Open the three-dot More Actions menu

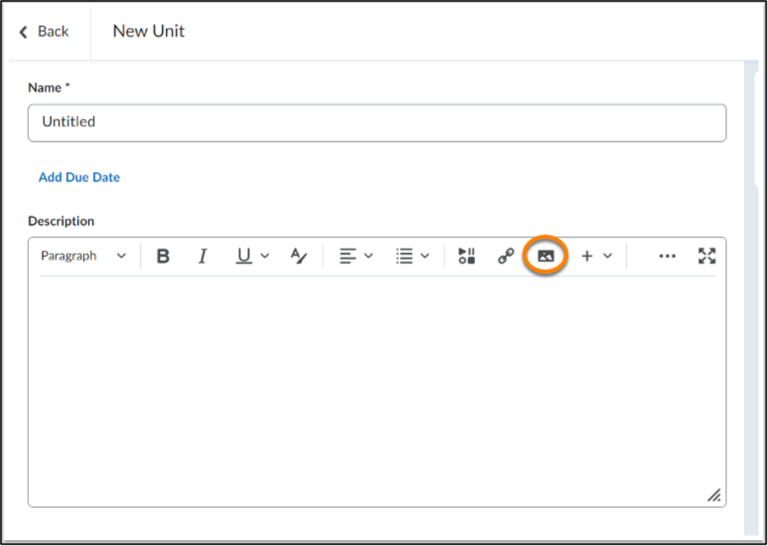pos(667,256)
